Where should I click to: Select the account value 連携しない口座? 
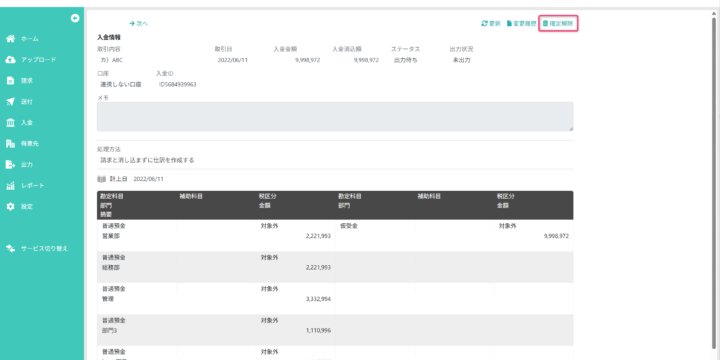[121, 84]
